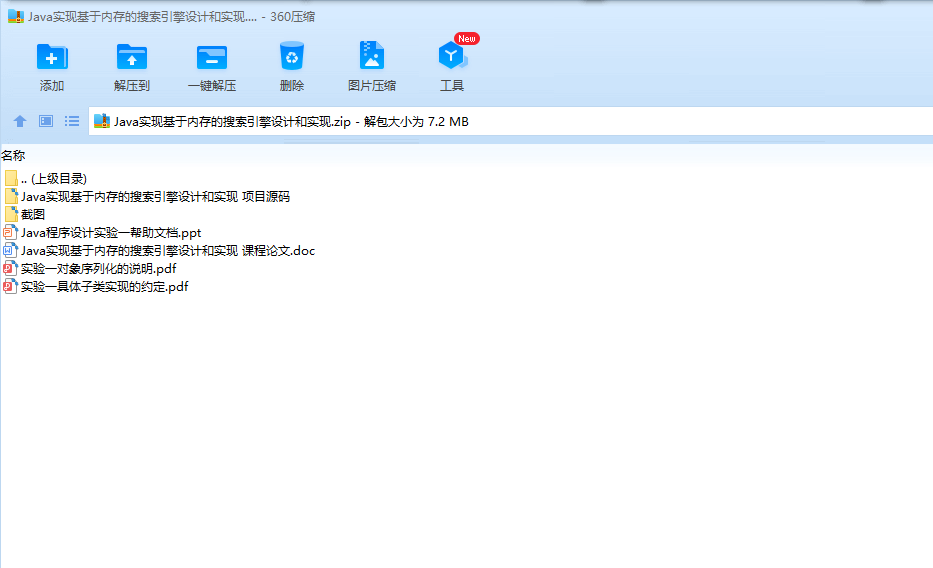Go up one directory with up arrow
The height and width of the screenshot is (568, 933).
[x=20, y=121]
